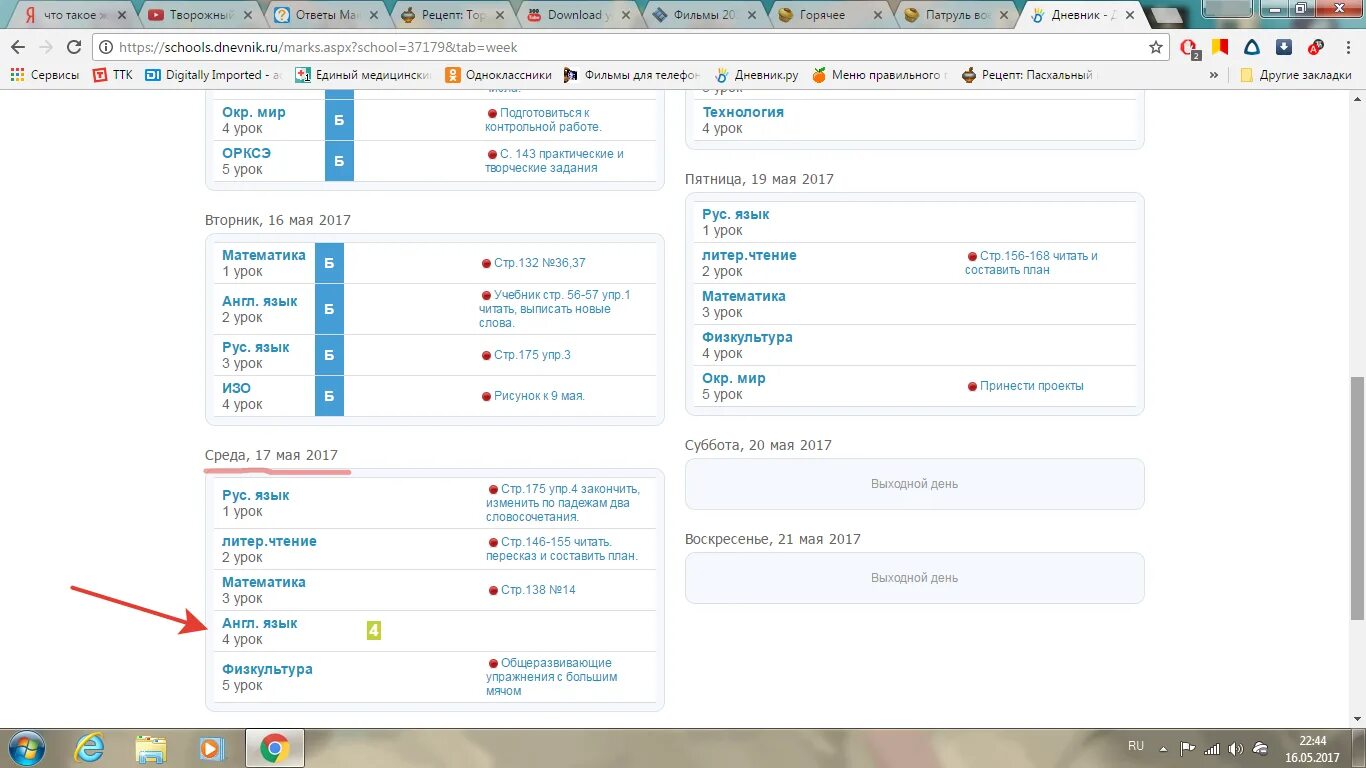Open the Дневник.ру bookmark
The width and height of the screenshot is (1366, 768).
coord(757,75)
